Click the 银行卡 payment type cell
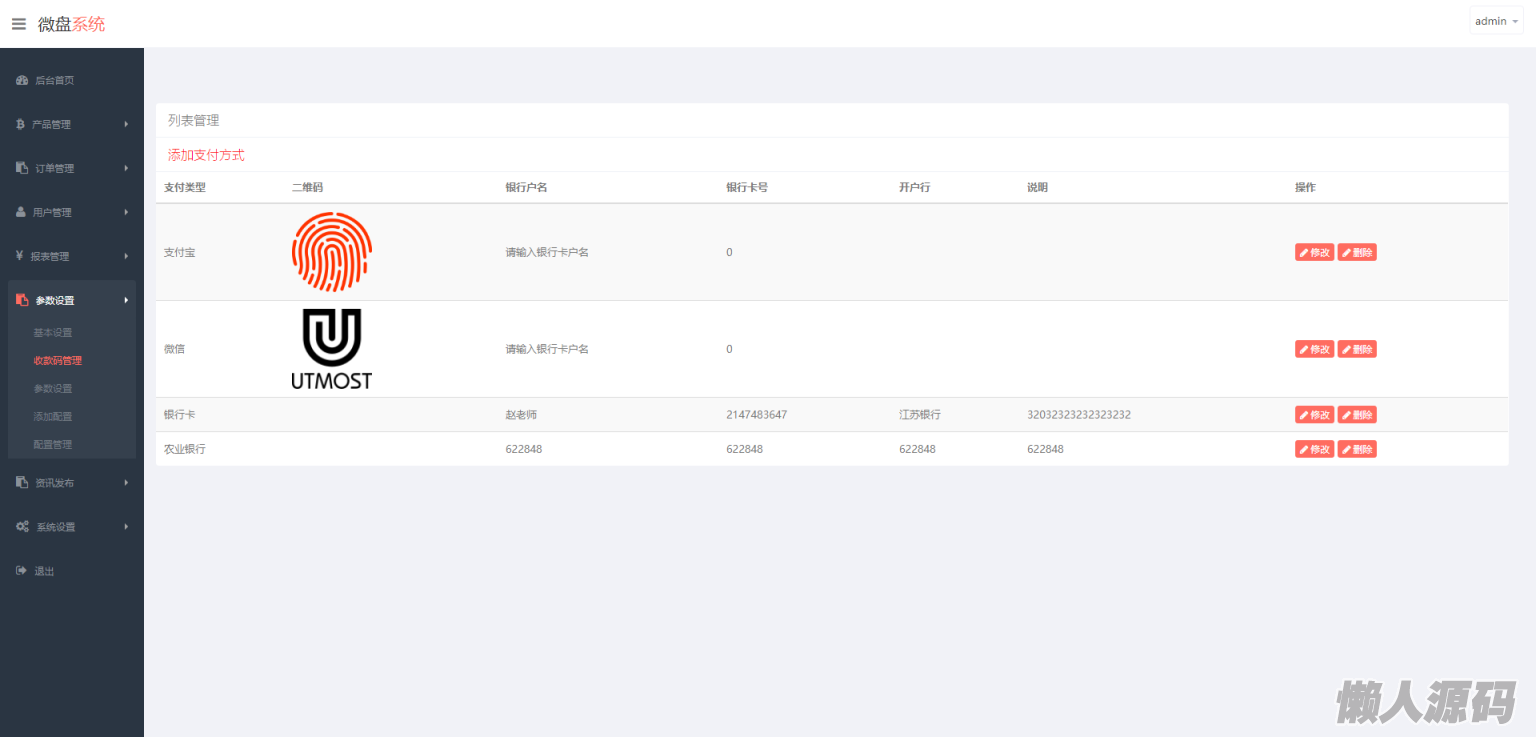The height and width of the screenshot is (737, 1536). pyautogui.click(x=180, y=414)
